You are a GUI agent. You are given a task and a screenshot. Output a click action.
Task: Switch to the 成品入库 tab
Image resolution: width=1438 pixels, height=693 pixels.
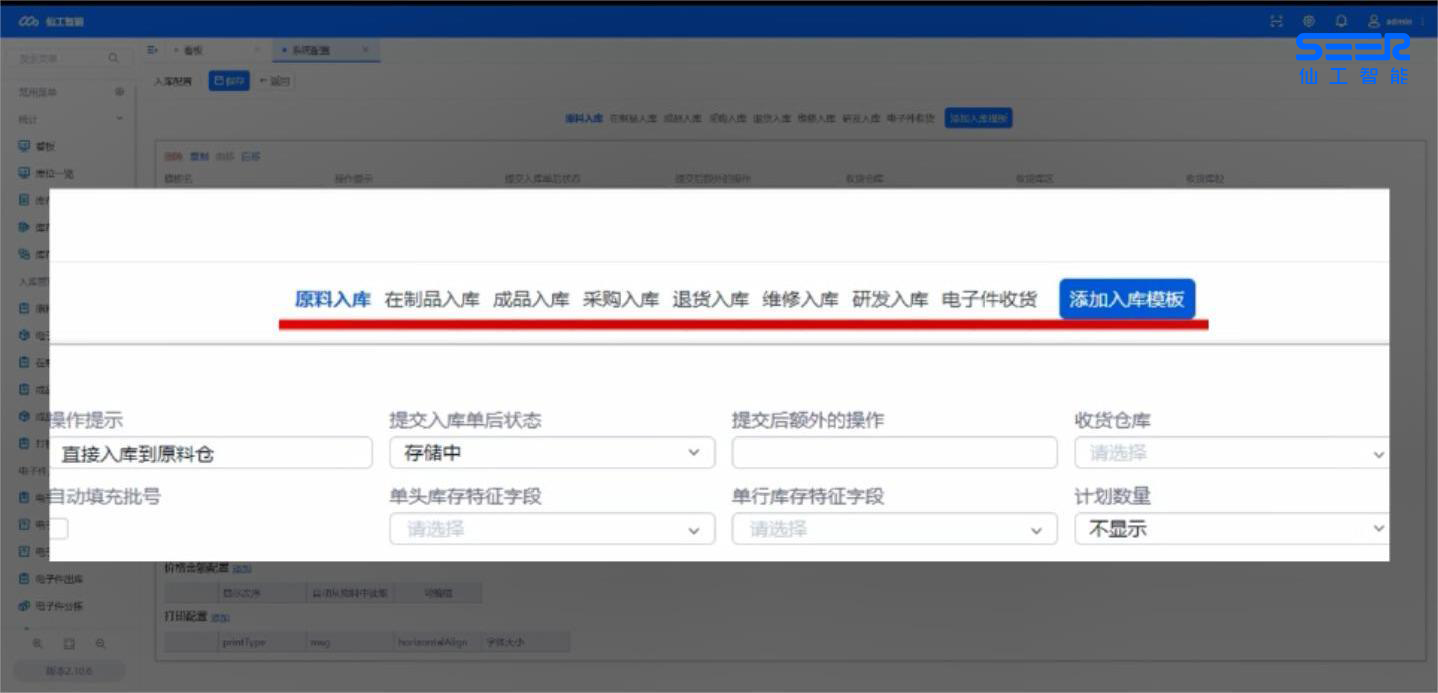tap(531, 299)
